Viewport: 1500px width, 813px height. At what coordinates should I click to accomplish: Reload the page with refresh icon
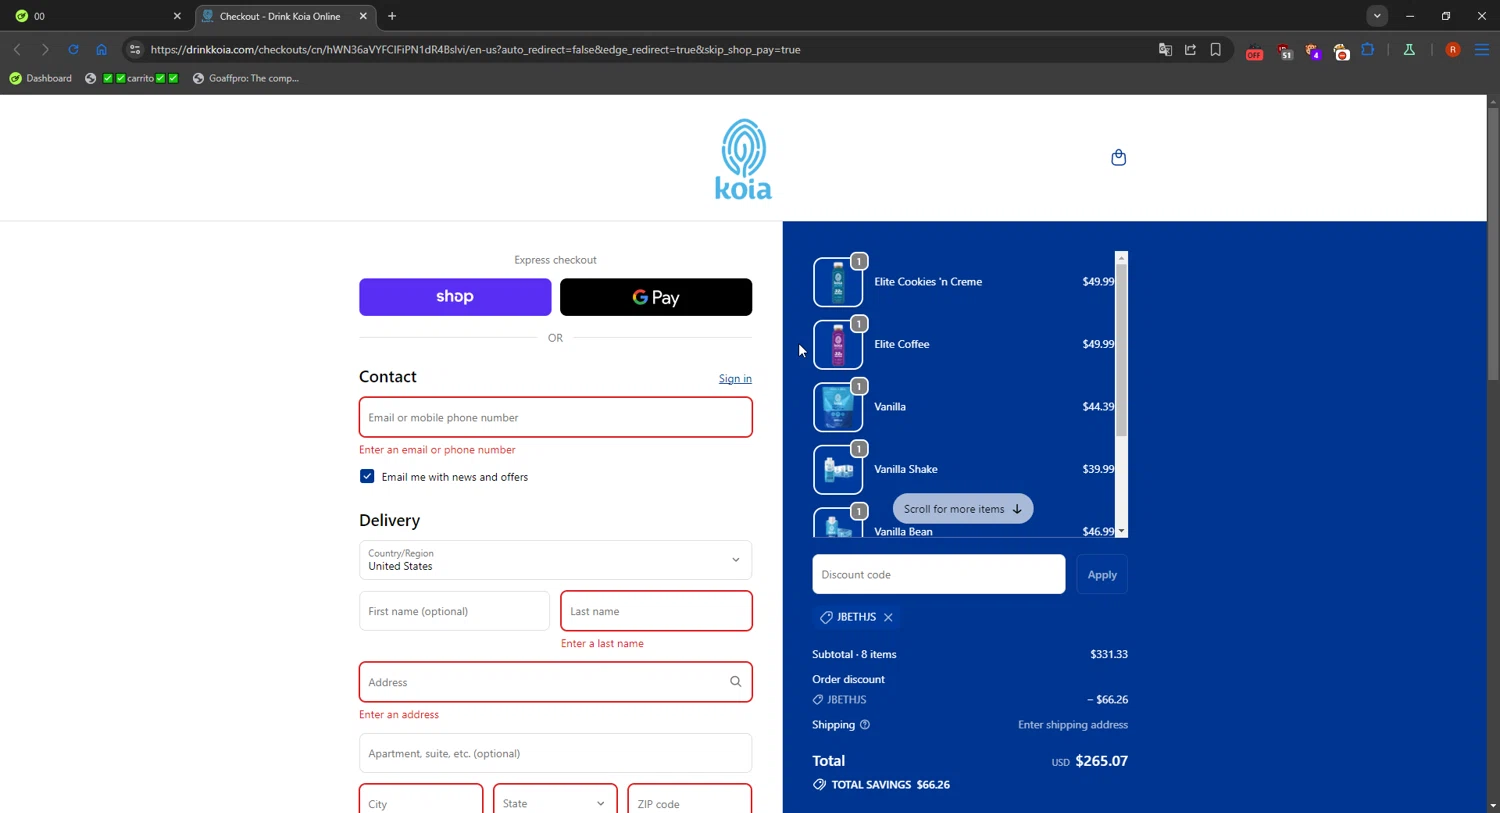click(73, 49)
